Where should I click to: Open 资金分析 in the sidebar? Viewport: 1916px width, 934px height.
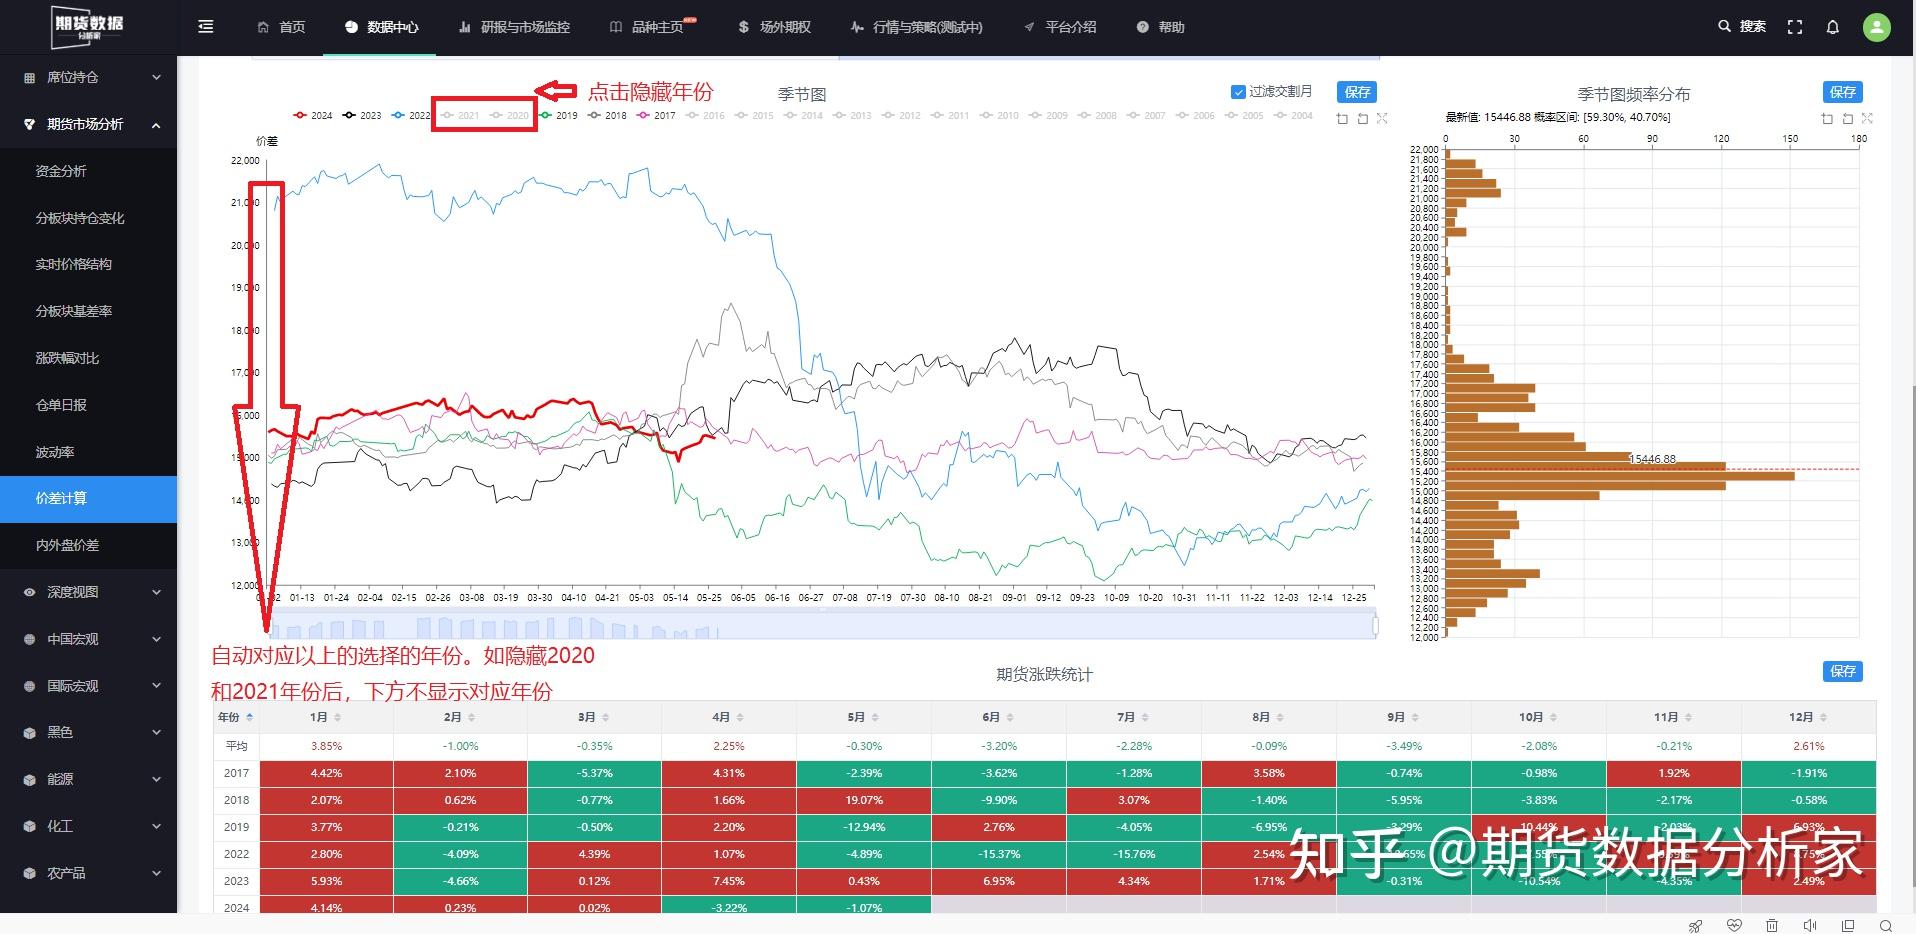88,171
